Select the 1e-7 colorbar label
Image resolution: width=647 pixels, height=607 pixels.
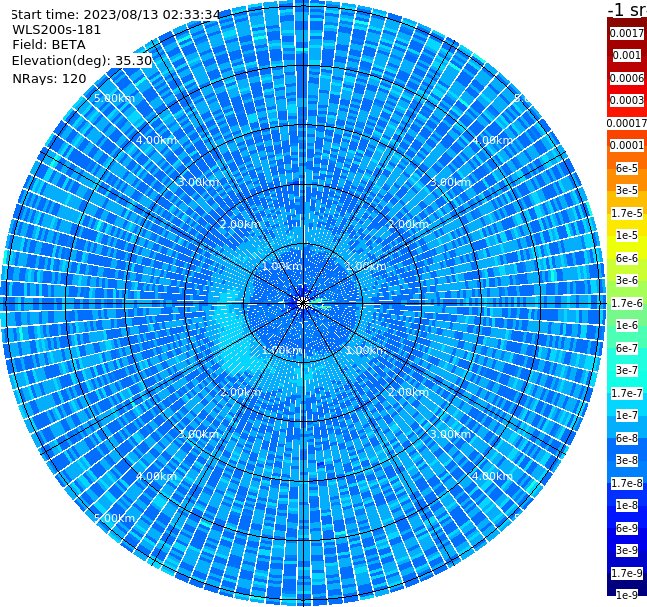(627, 415)
